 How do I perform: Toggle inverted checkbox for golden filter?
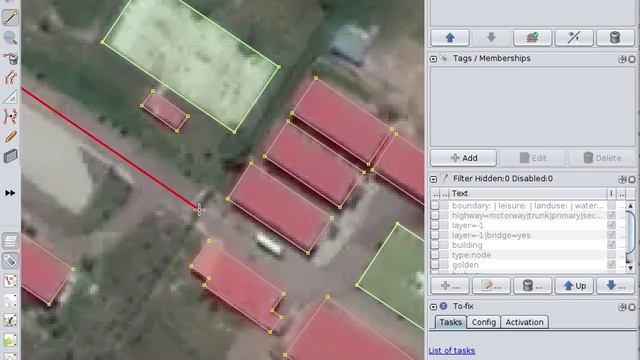611,264
